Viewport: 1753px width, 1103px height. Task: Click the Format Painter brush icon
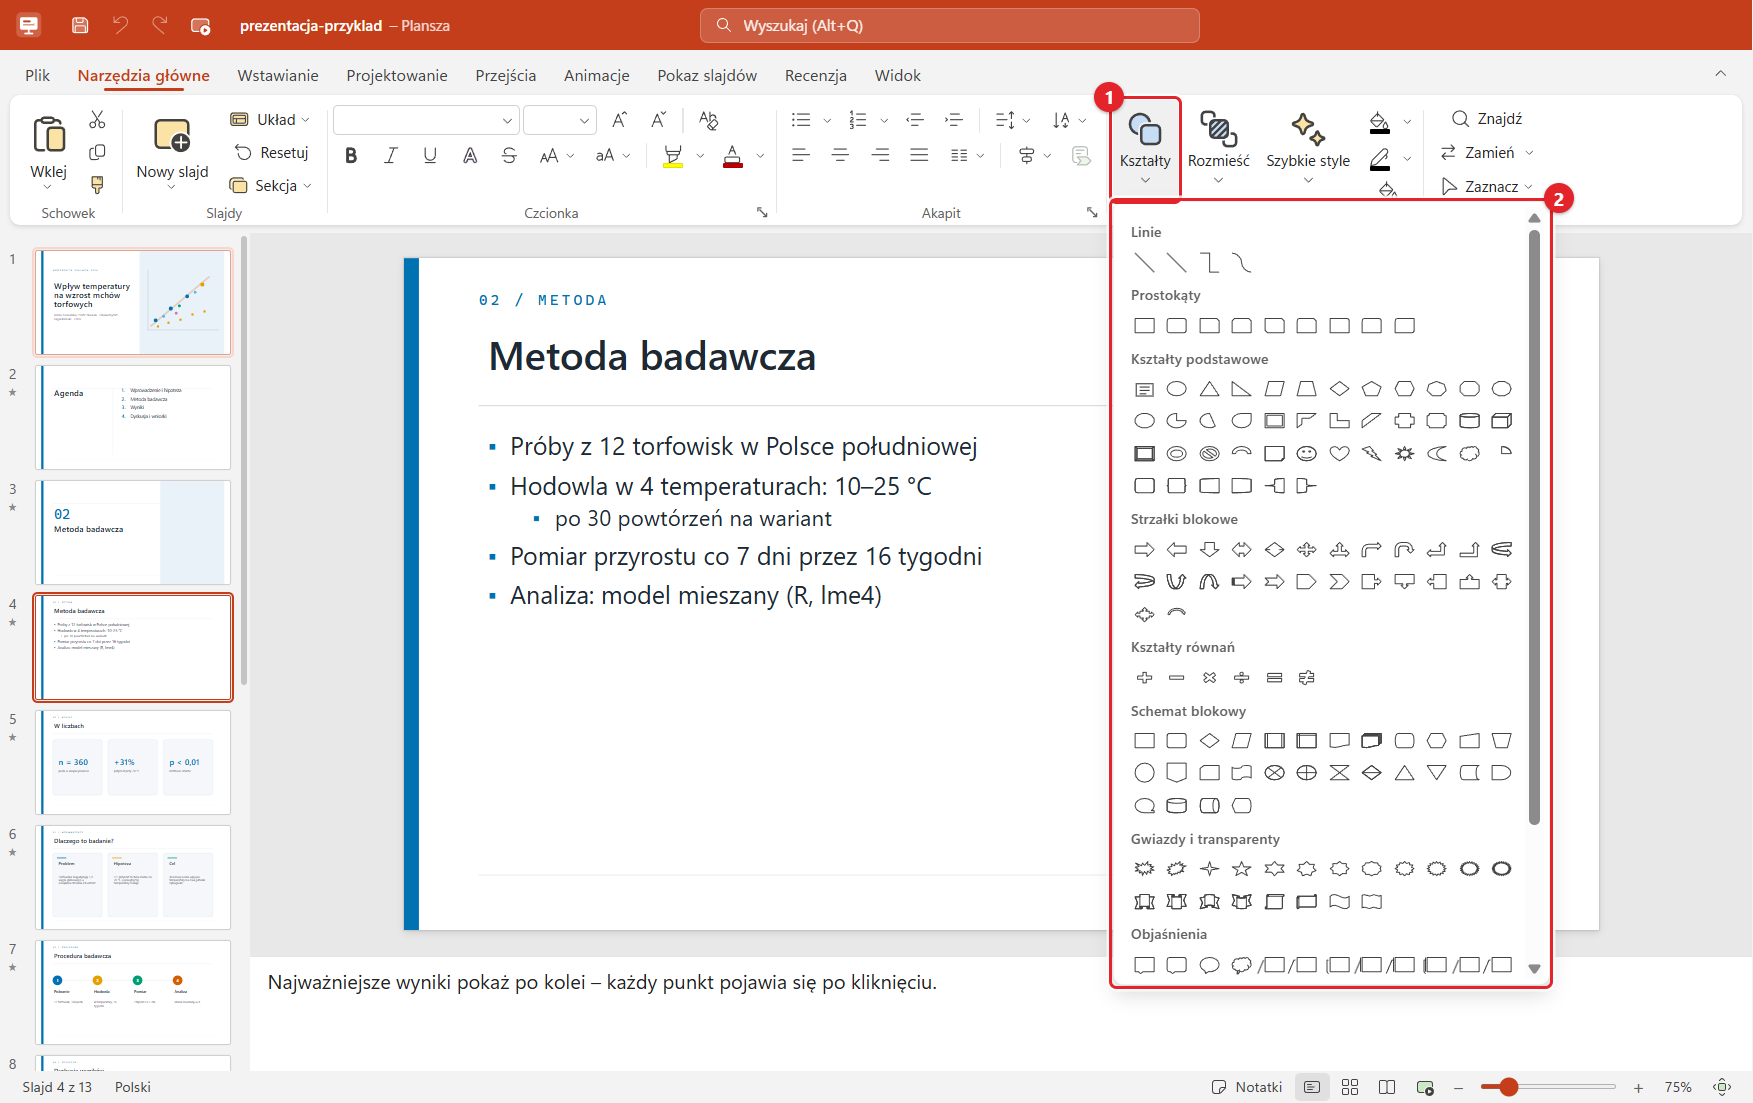point(97,184)
